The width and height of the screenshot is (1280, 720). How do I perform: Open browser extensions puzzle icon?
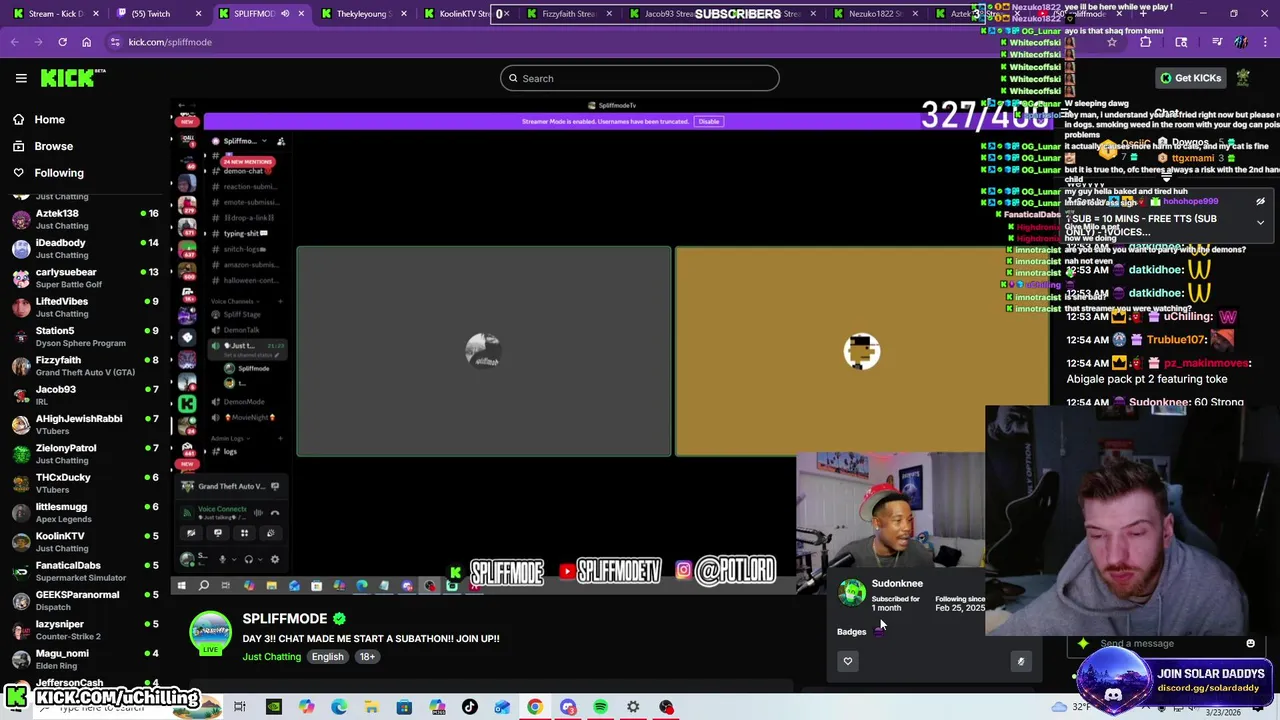1146,42
